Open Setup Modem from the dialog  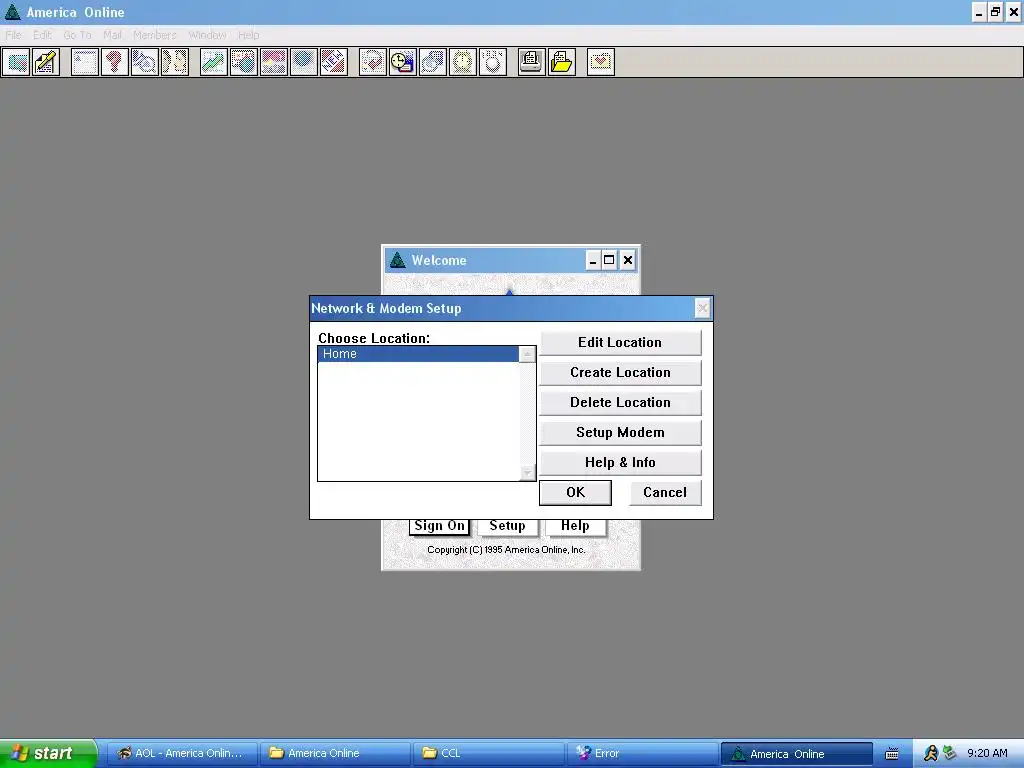coord(620,432)
